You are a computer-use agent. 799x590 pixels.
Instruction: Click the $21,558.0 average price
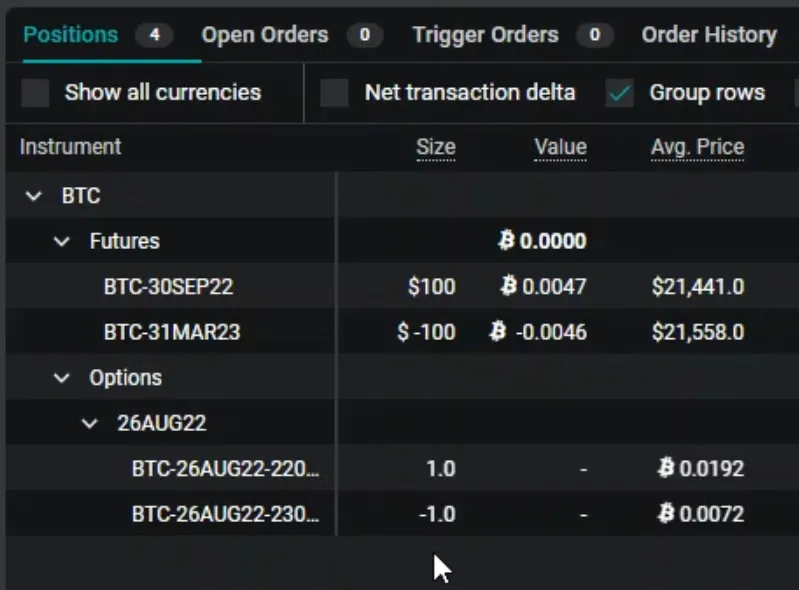click(x=698, y=332)
